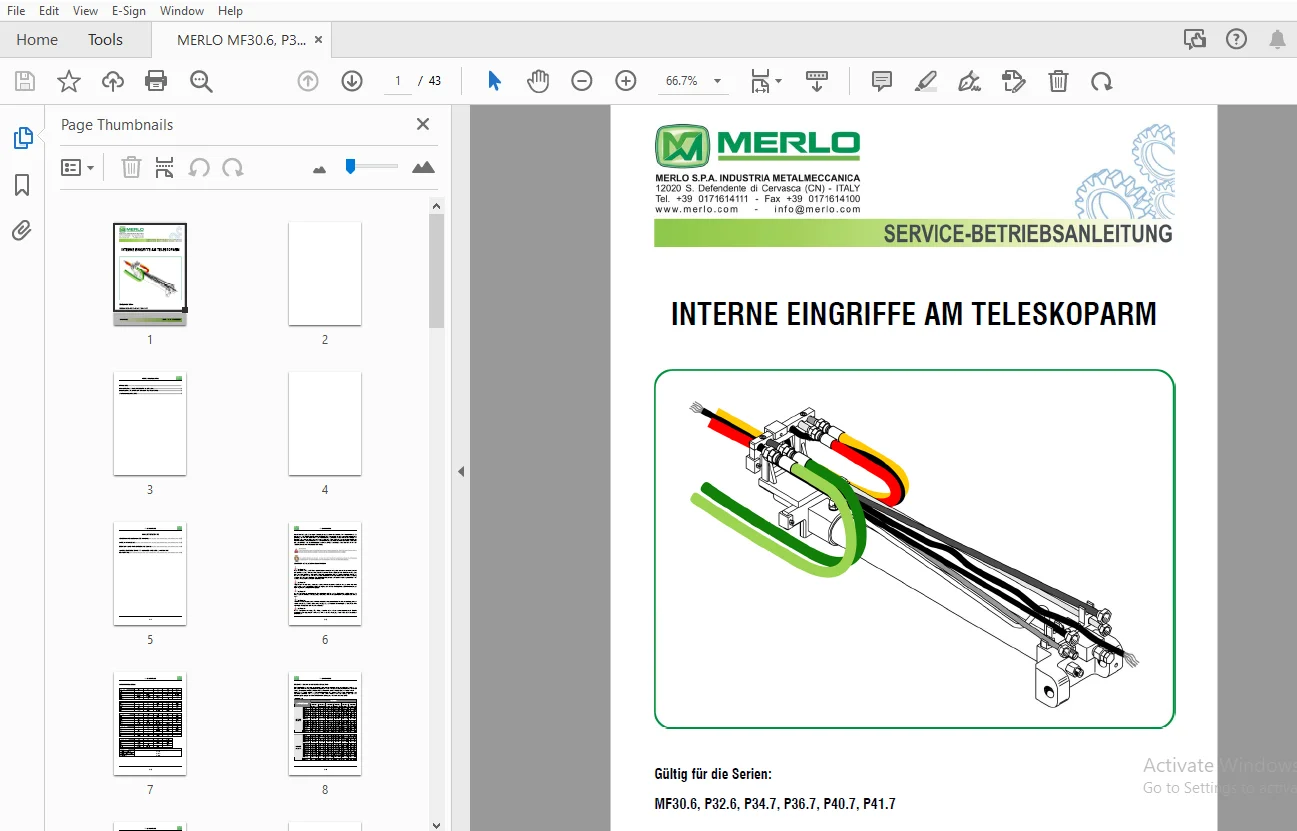
Task: Select page 4 thumbnail
Action: (325, 424)
